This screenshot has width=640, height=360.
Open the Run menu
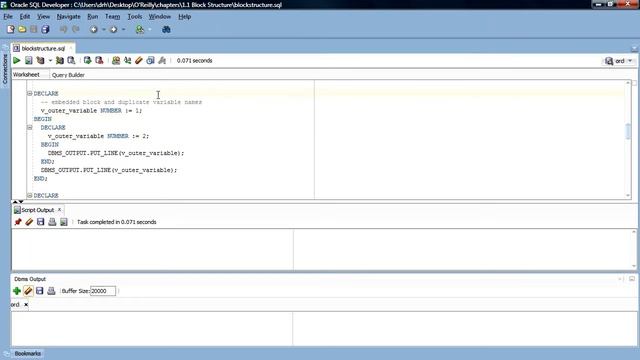pyautogui.click(x=93, y=17)
